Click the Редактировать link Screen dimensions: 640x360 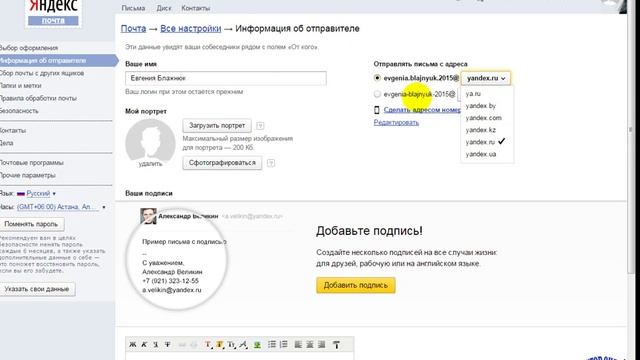pos(396,122)
